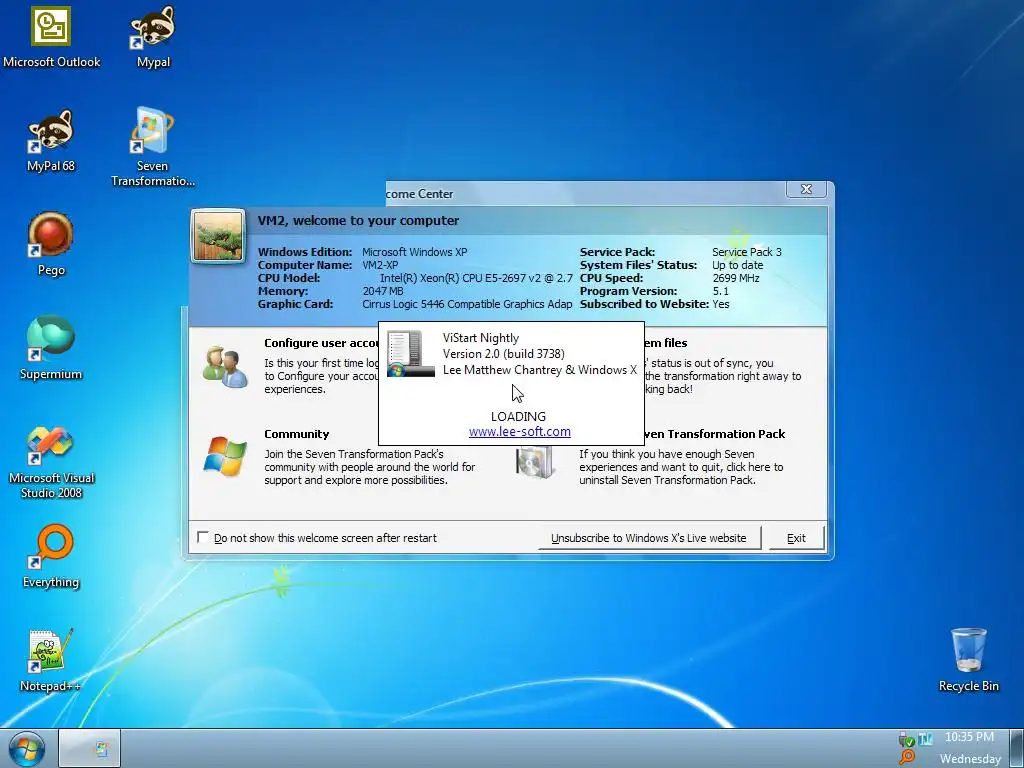Click the ViStart computer icon in splash
Viewport: 1024px width, 768px height.
pos(410,353)
